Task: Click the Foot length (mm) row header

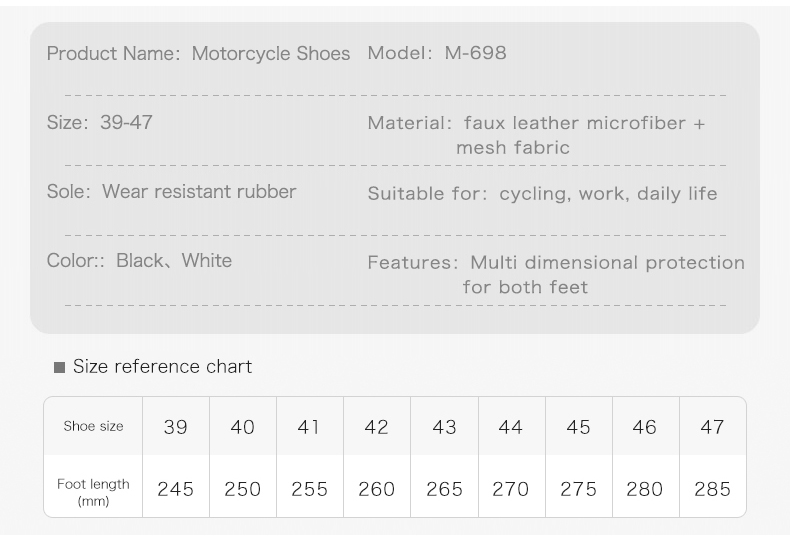Action: coord(93,490)
